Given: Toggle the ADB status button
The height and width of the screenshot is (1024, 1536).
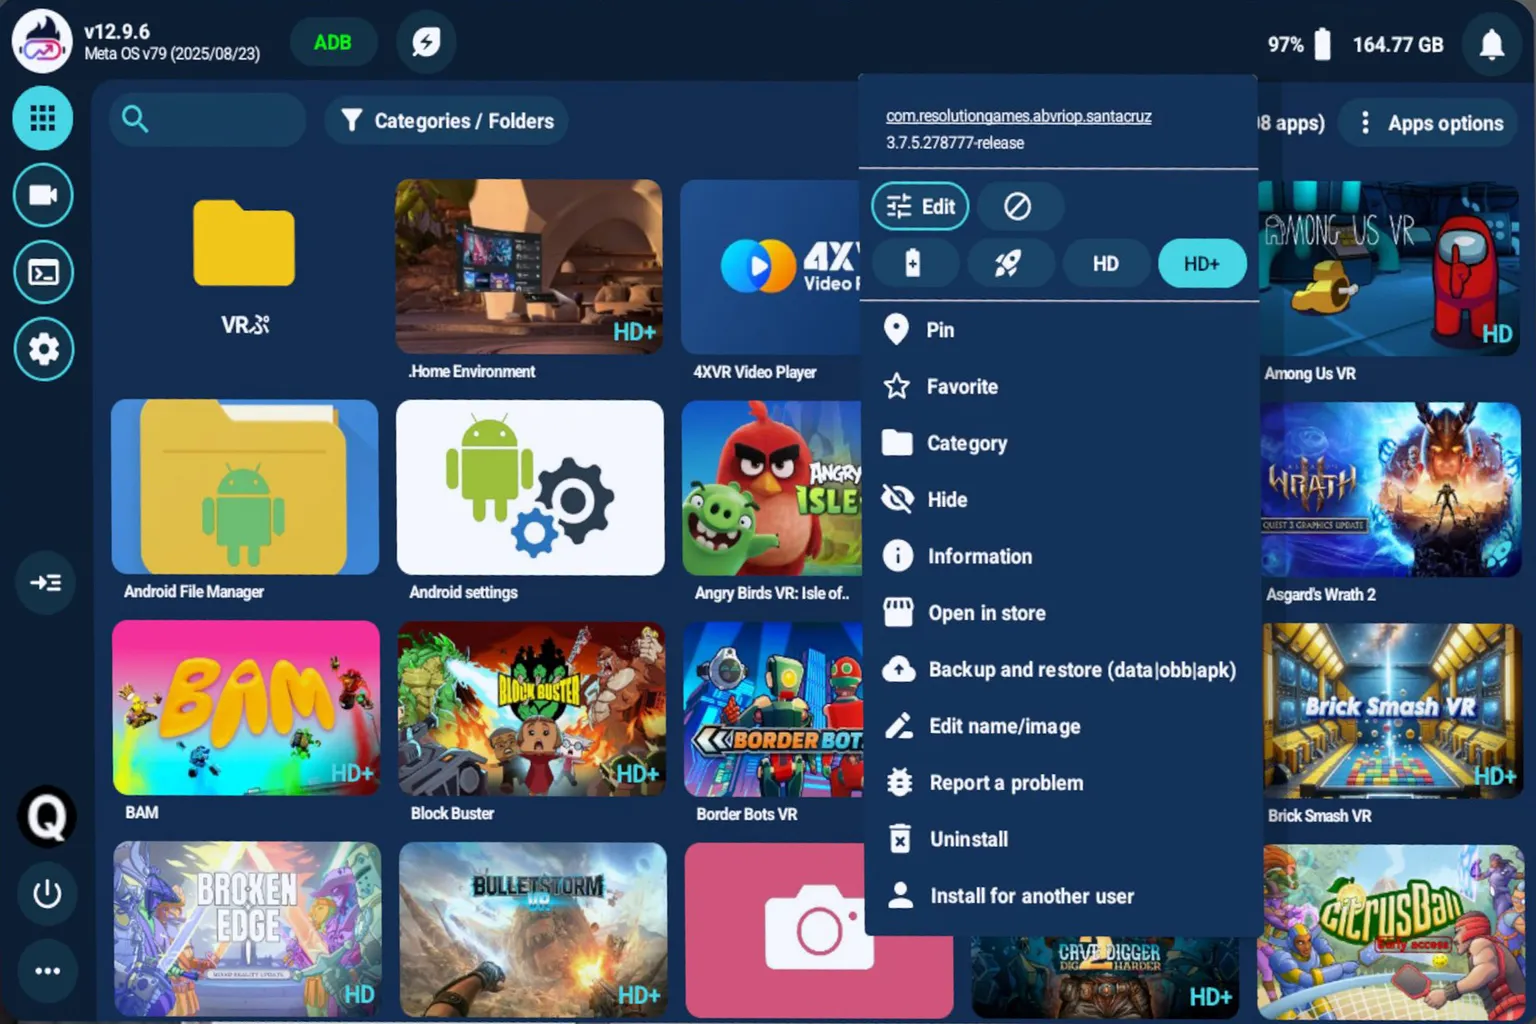Looking at the screenshot, I should [x=333, y=42].
